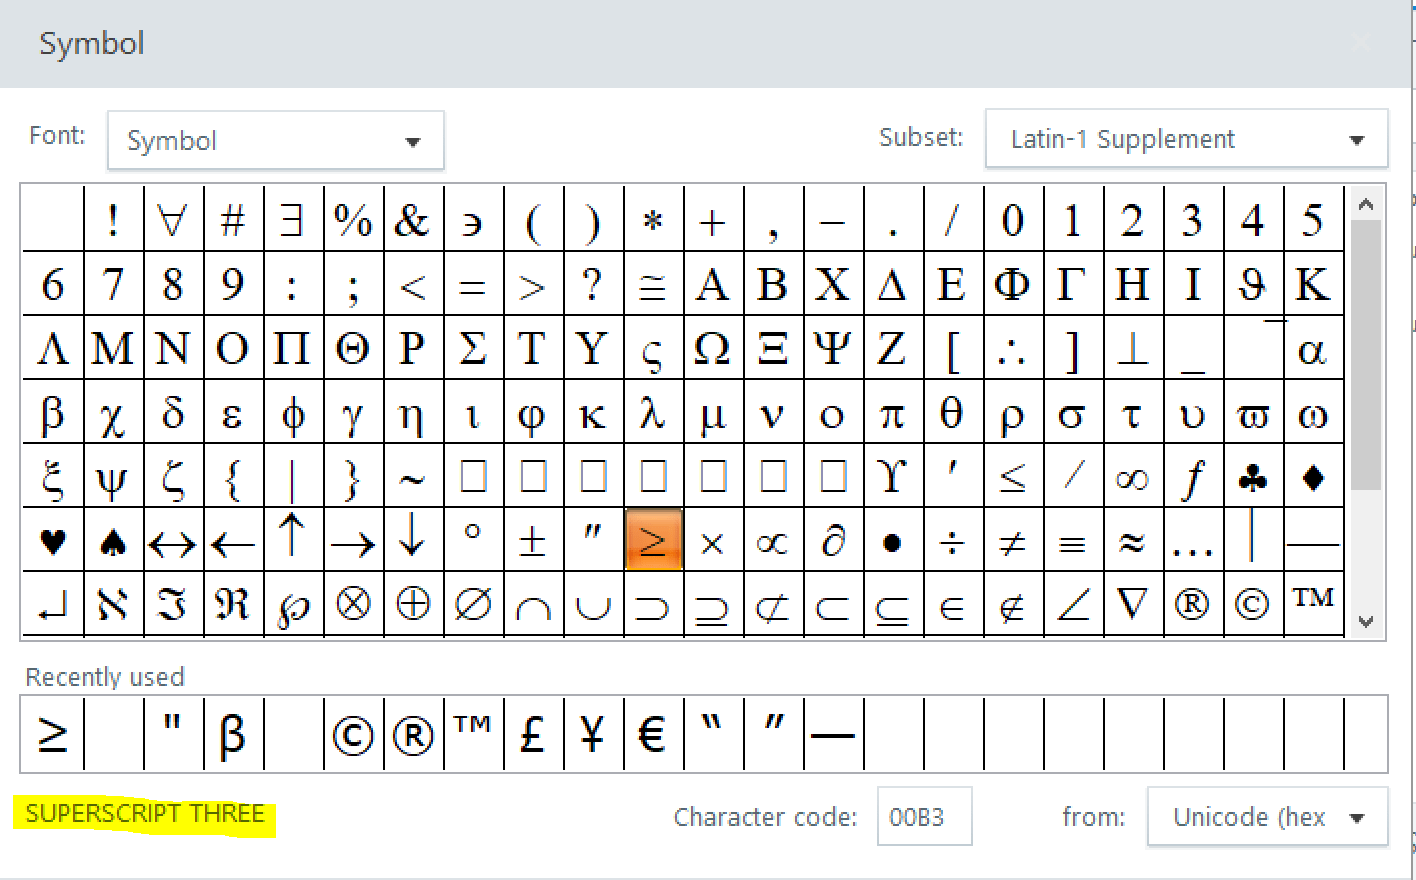Select the plus-minus symbol

[532, 541]
